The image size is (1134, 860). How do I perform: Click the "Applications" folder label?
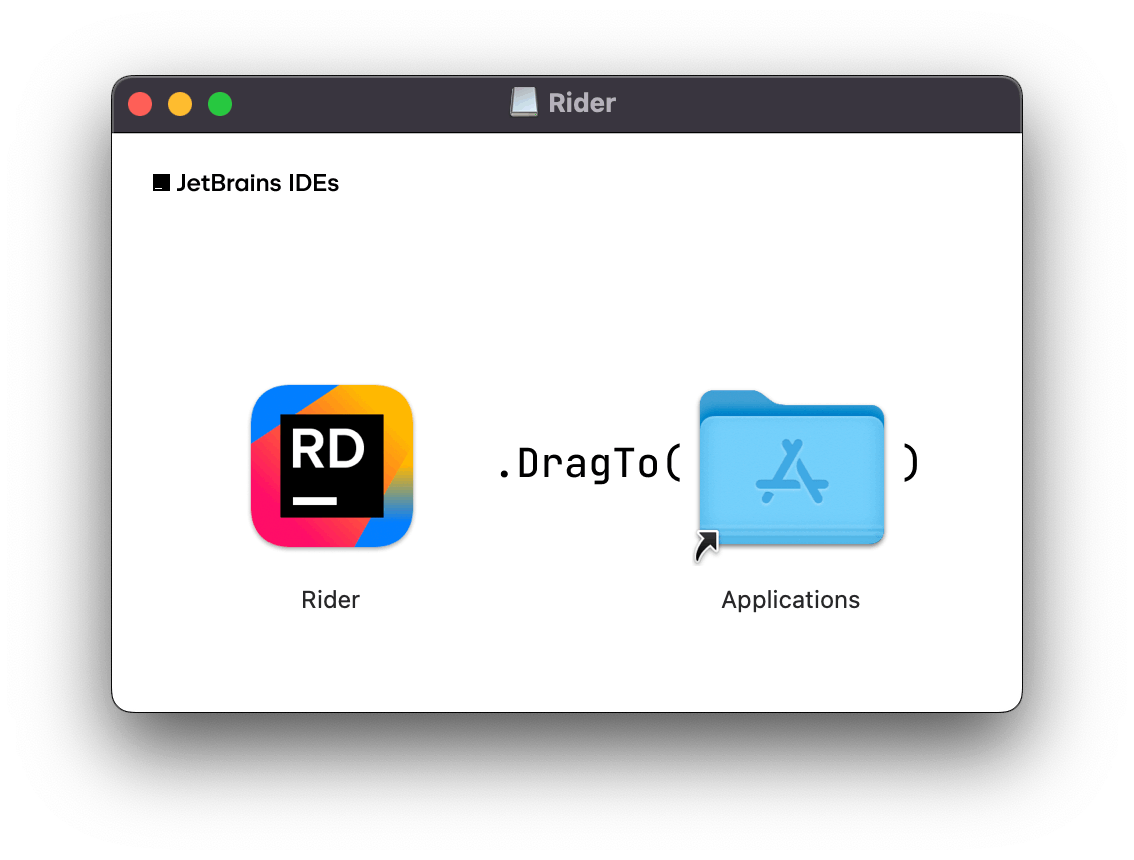pos(790,600)
